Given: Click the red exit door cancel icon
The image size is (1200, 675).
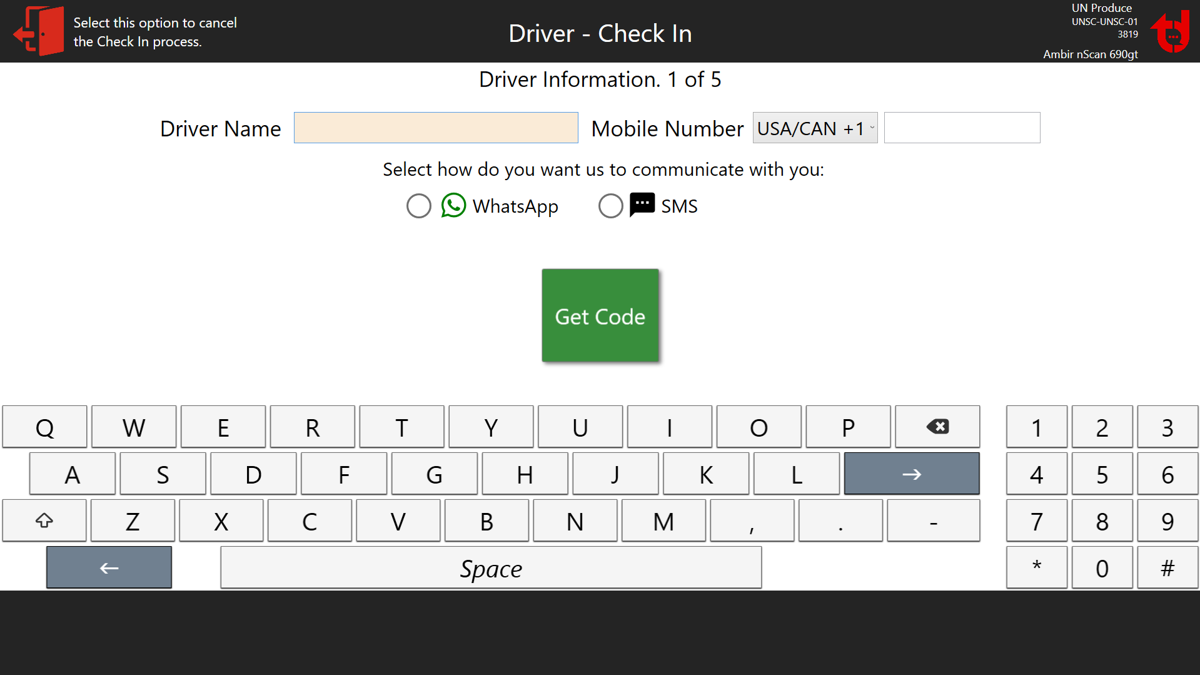Looking at the screenshot, I should pos(38,31).
